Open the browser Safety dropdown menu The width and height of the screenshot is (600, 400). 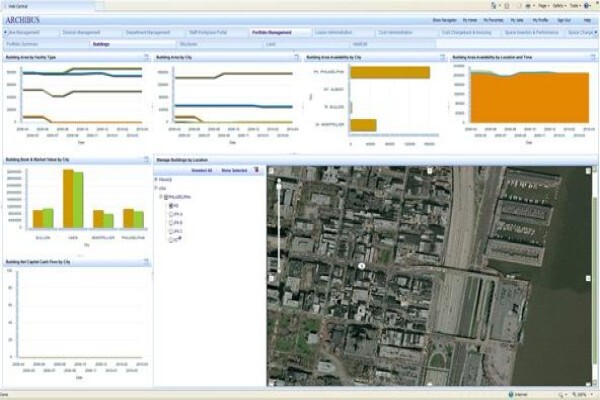pos(559,6)
